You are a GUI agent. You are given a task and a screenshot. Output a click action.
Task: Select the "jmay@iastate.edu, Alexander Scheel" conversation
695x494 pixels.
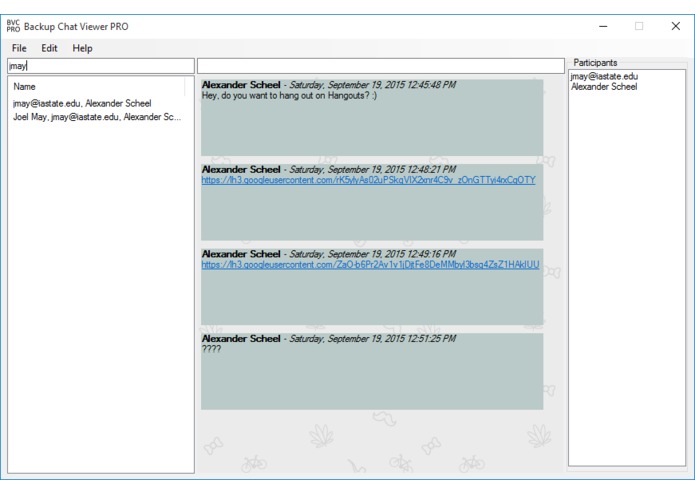pyautogui.click(x=82, y=103)
